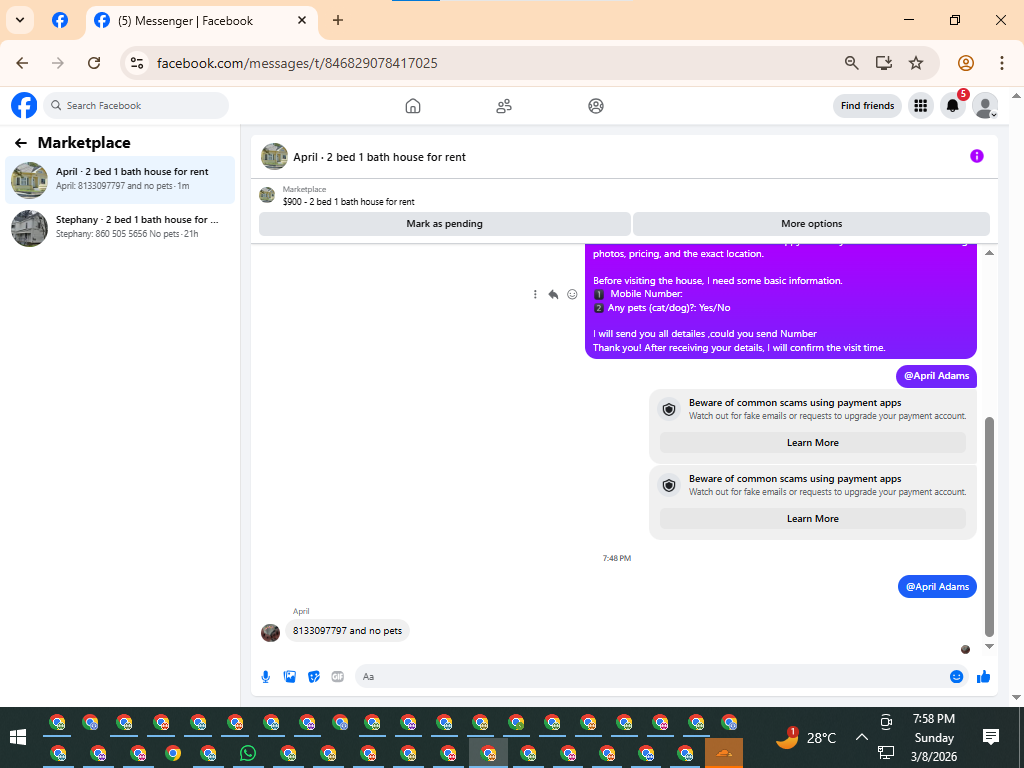Open the Friends icon in top navigation

504,106
